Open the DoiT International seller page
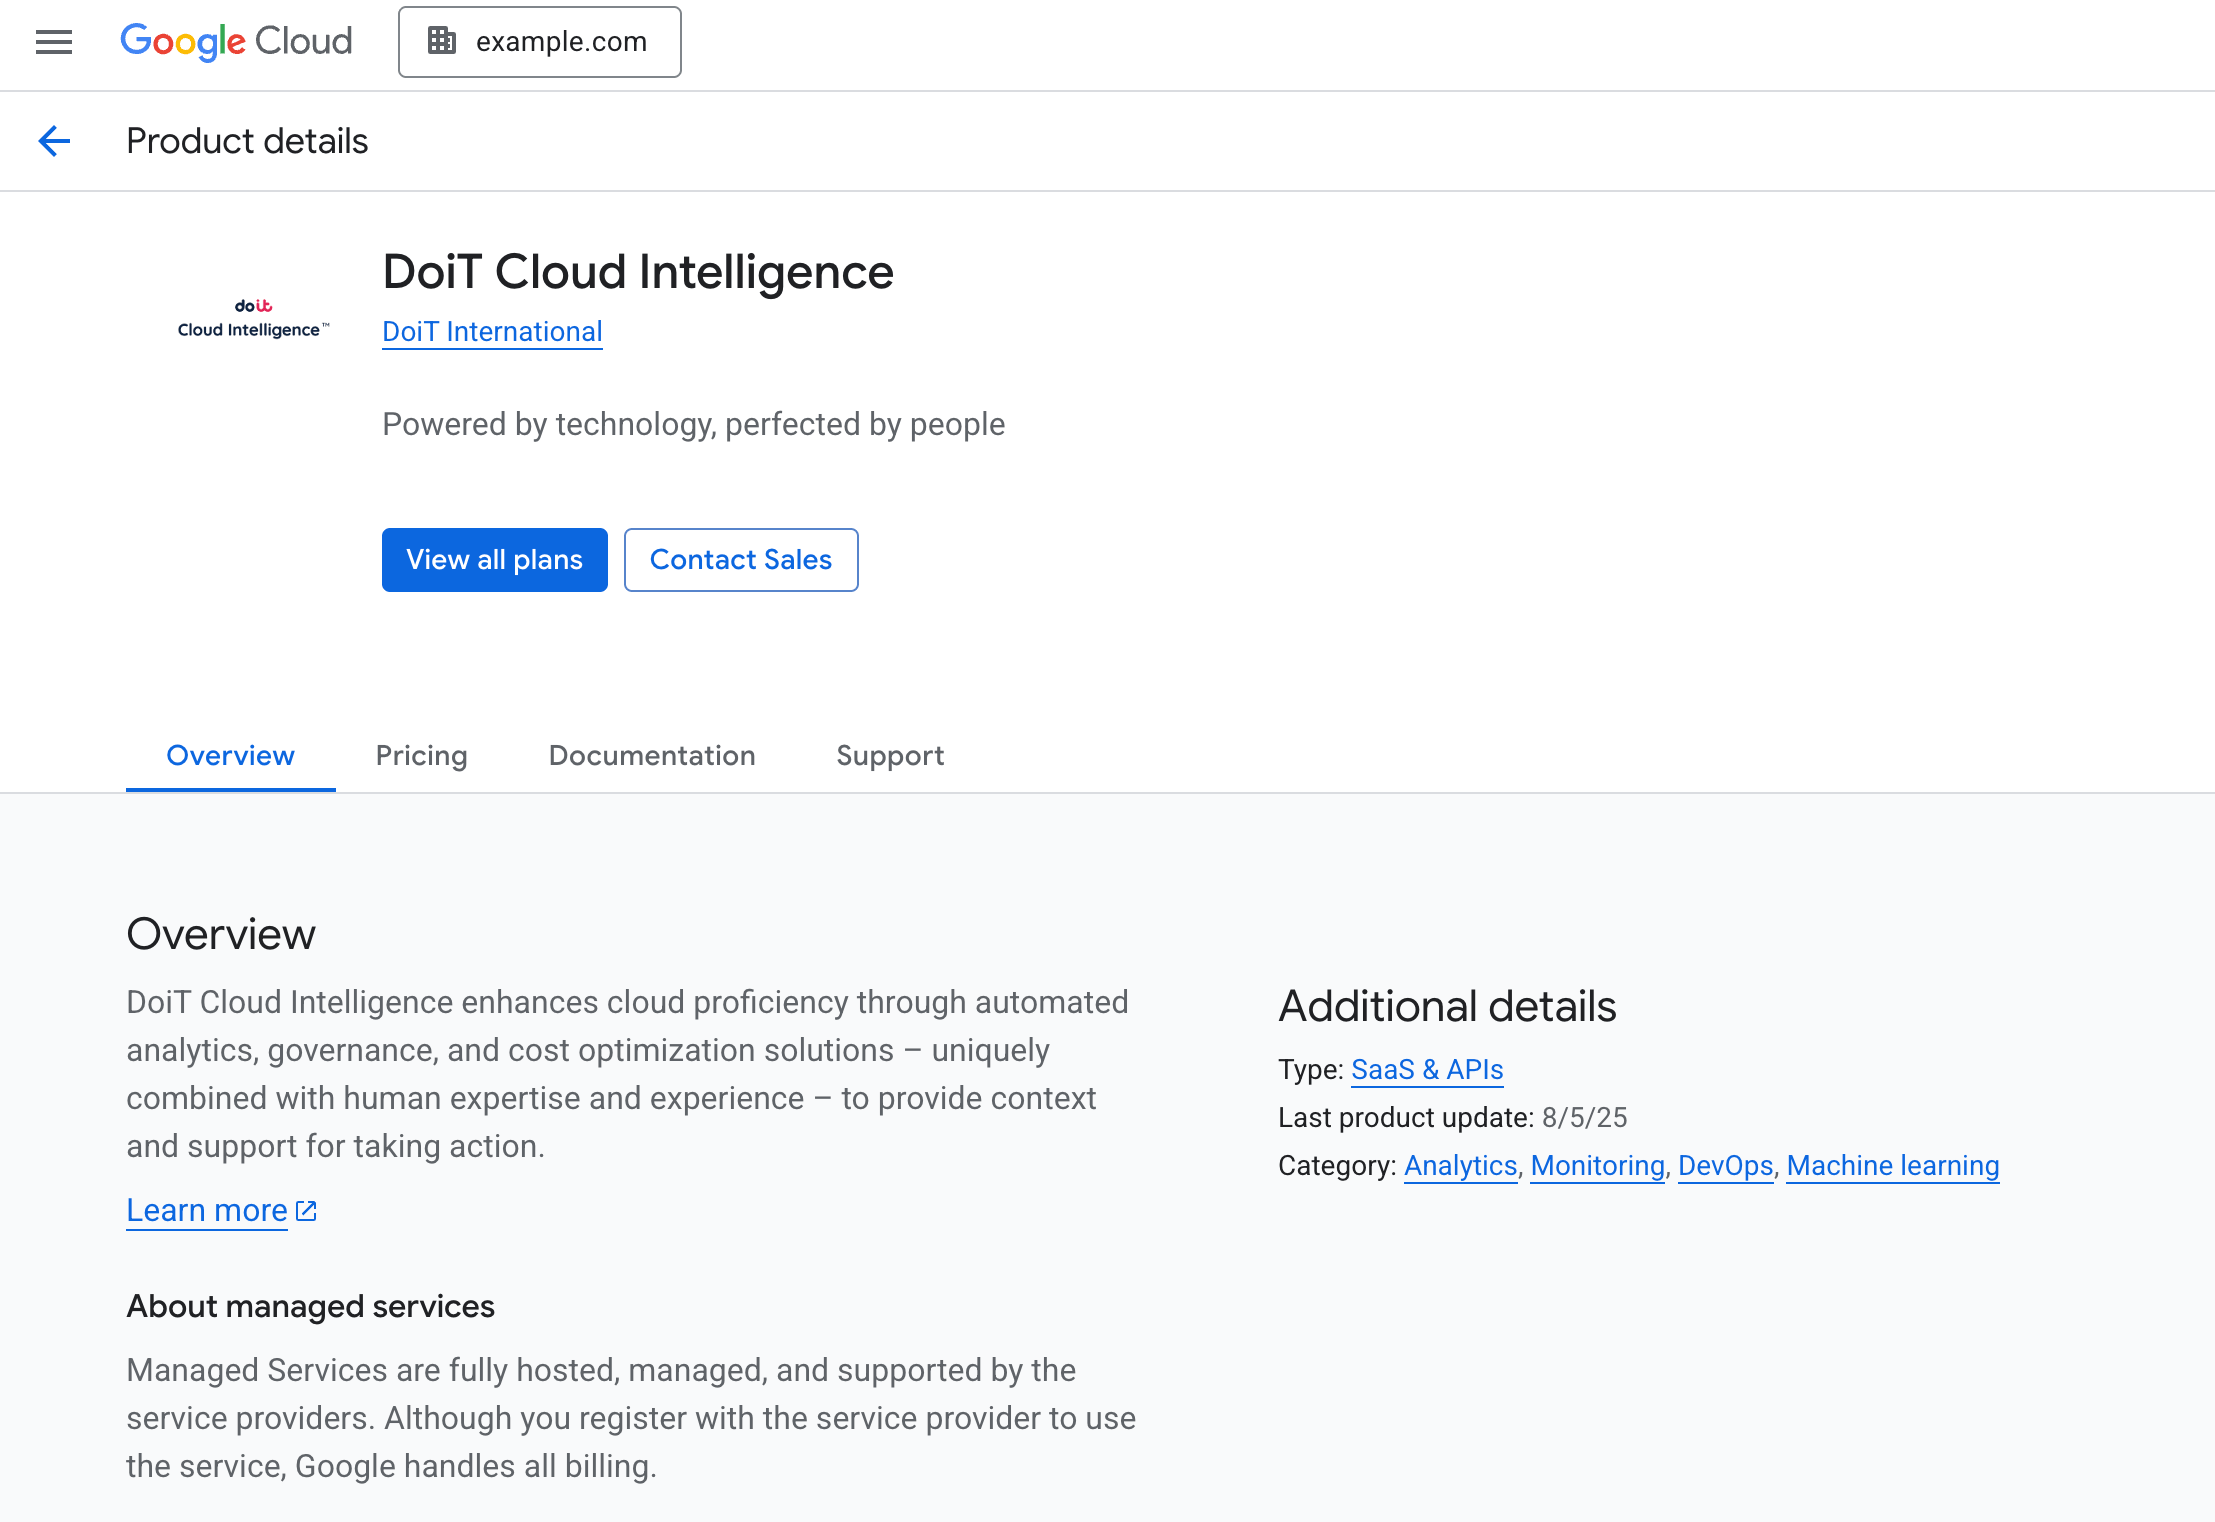 point(492,331)
